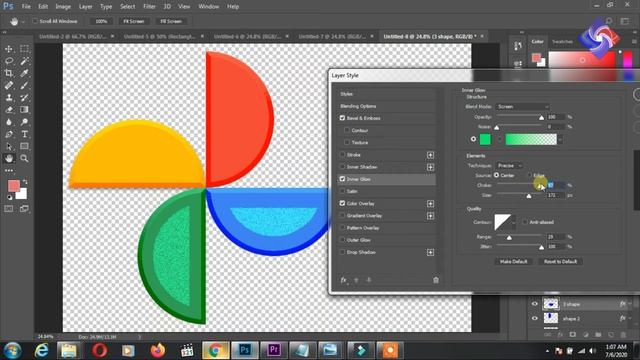Select the Eraser tool

(9, 109)
